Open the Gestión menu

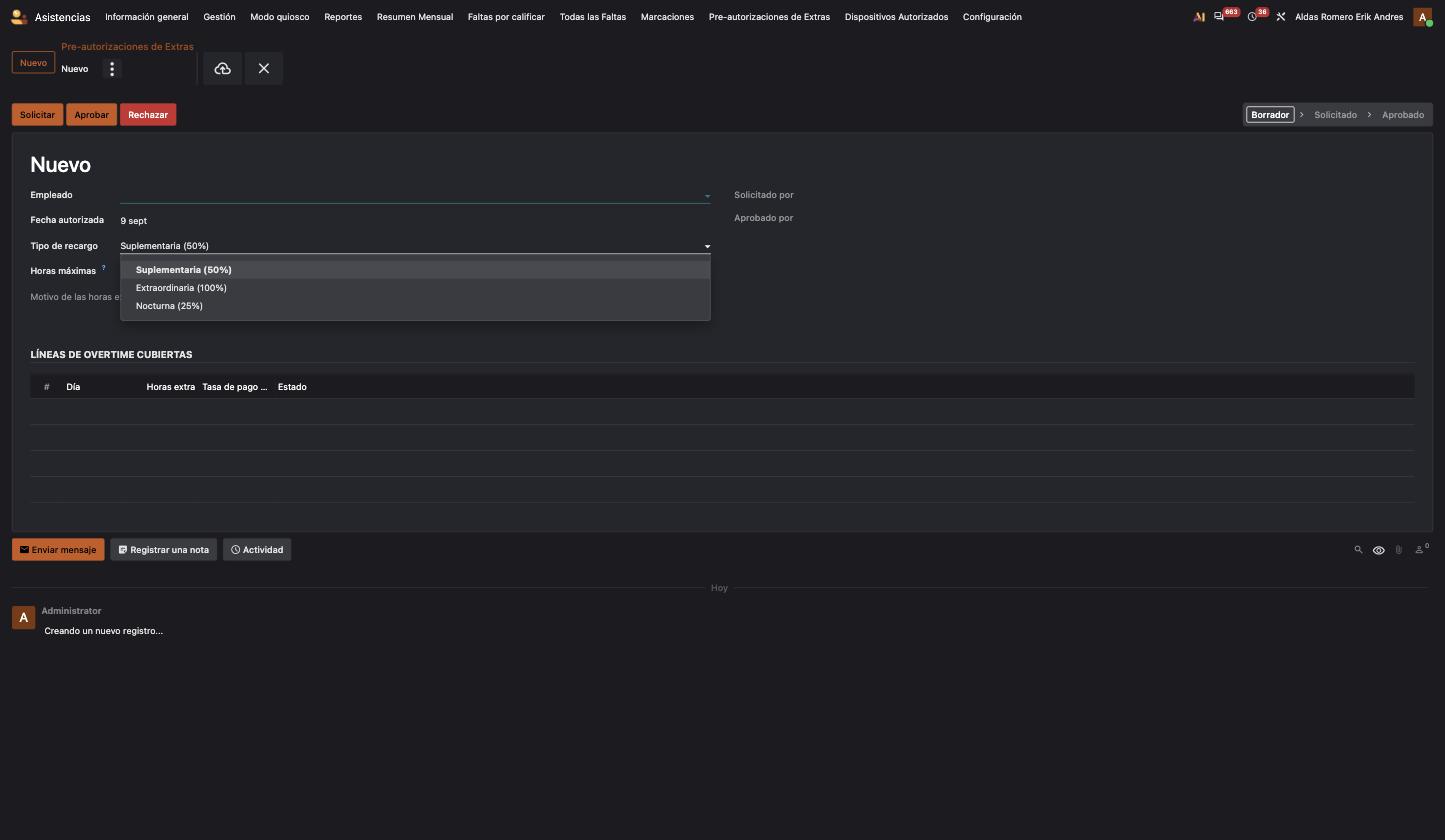coord(219,17)
